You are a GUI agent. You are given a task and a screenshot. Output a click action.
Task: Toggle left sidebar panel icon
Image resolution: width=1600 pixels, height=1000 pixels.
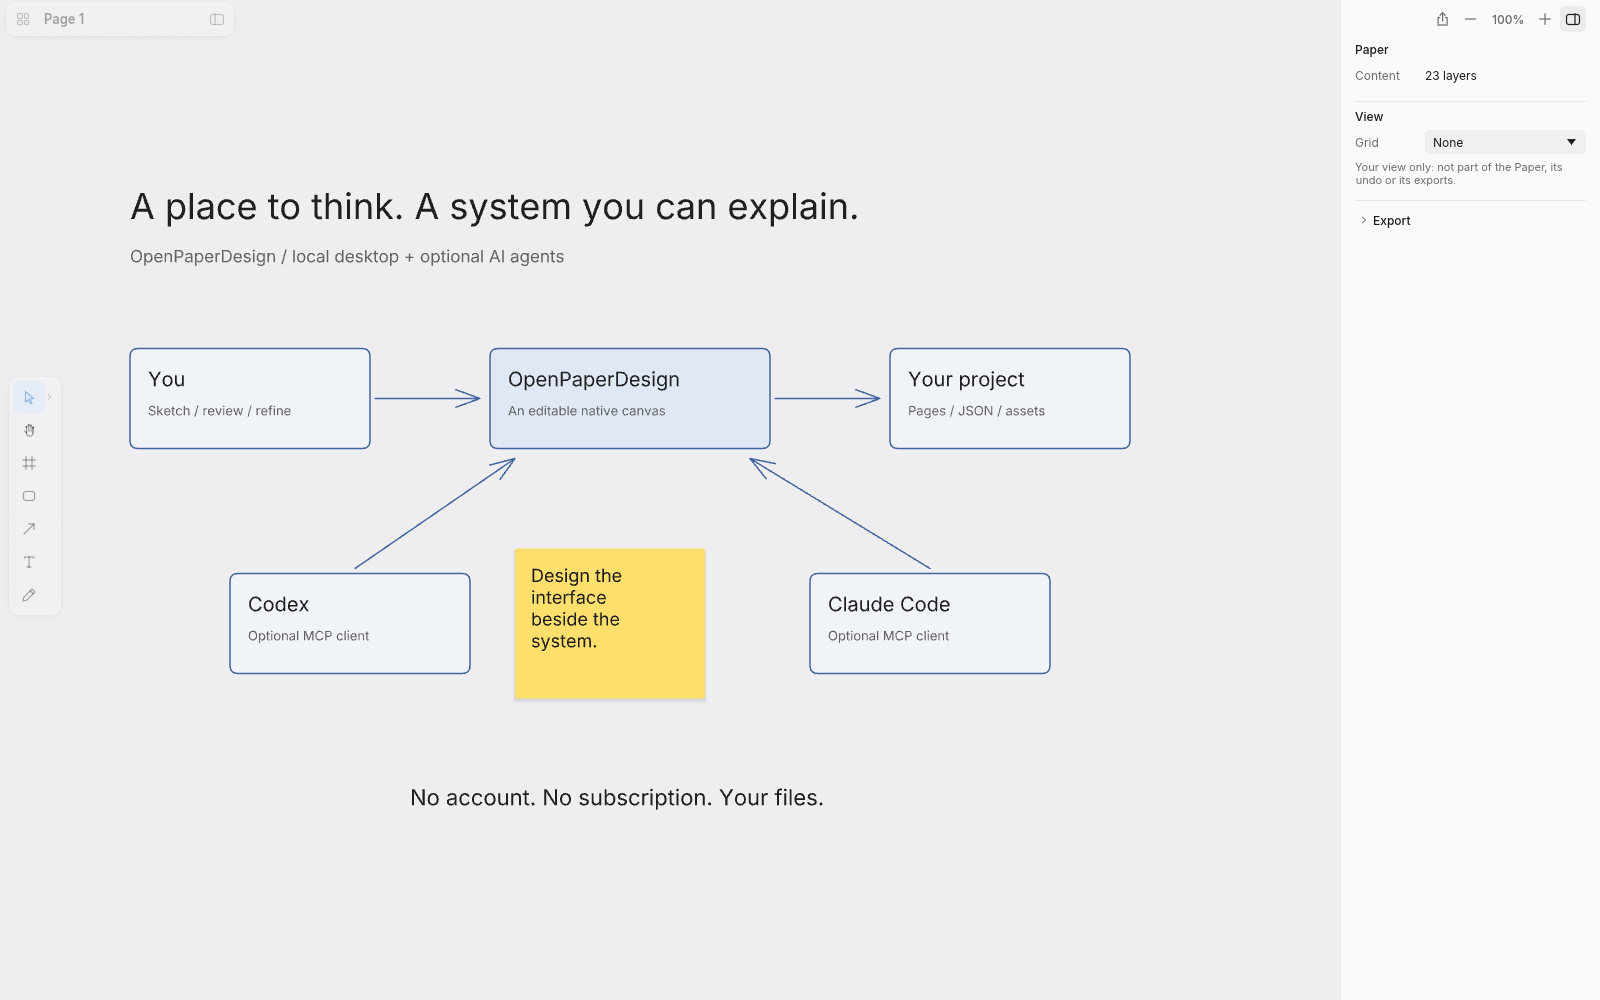coord(217,19)
